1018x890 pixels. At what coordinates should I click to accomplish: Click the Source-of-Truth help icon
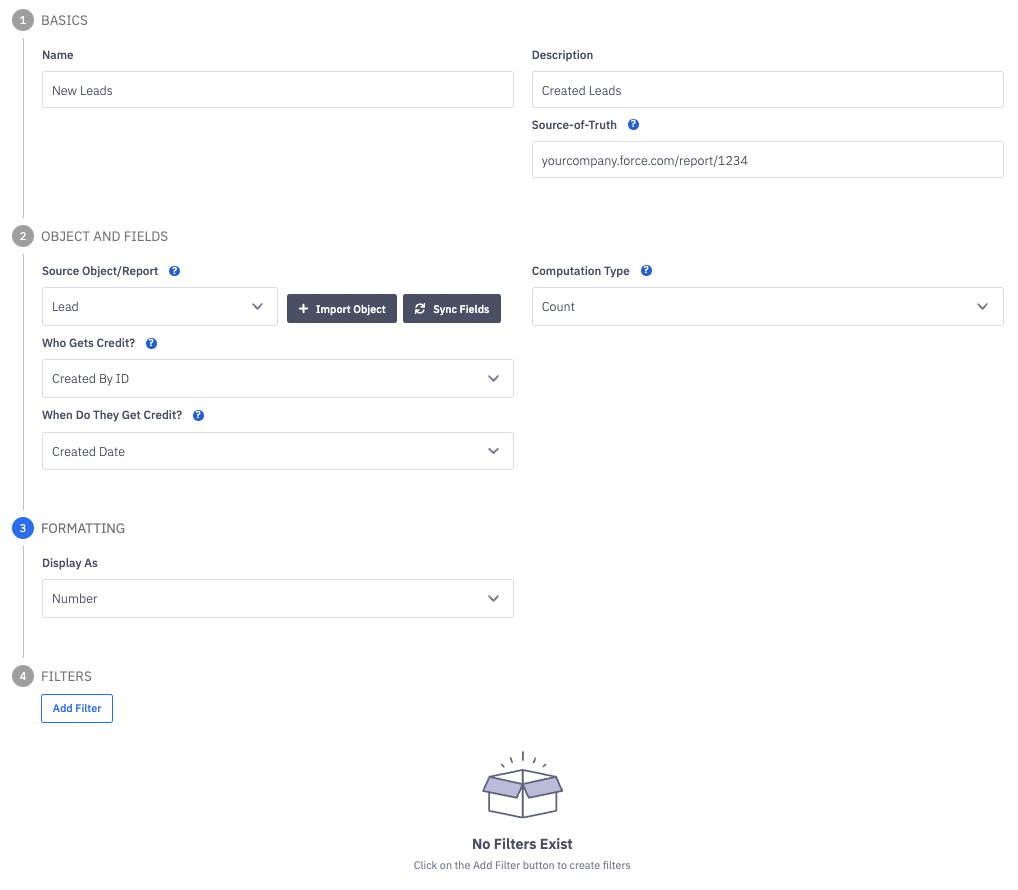point(633,125)
